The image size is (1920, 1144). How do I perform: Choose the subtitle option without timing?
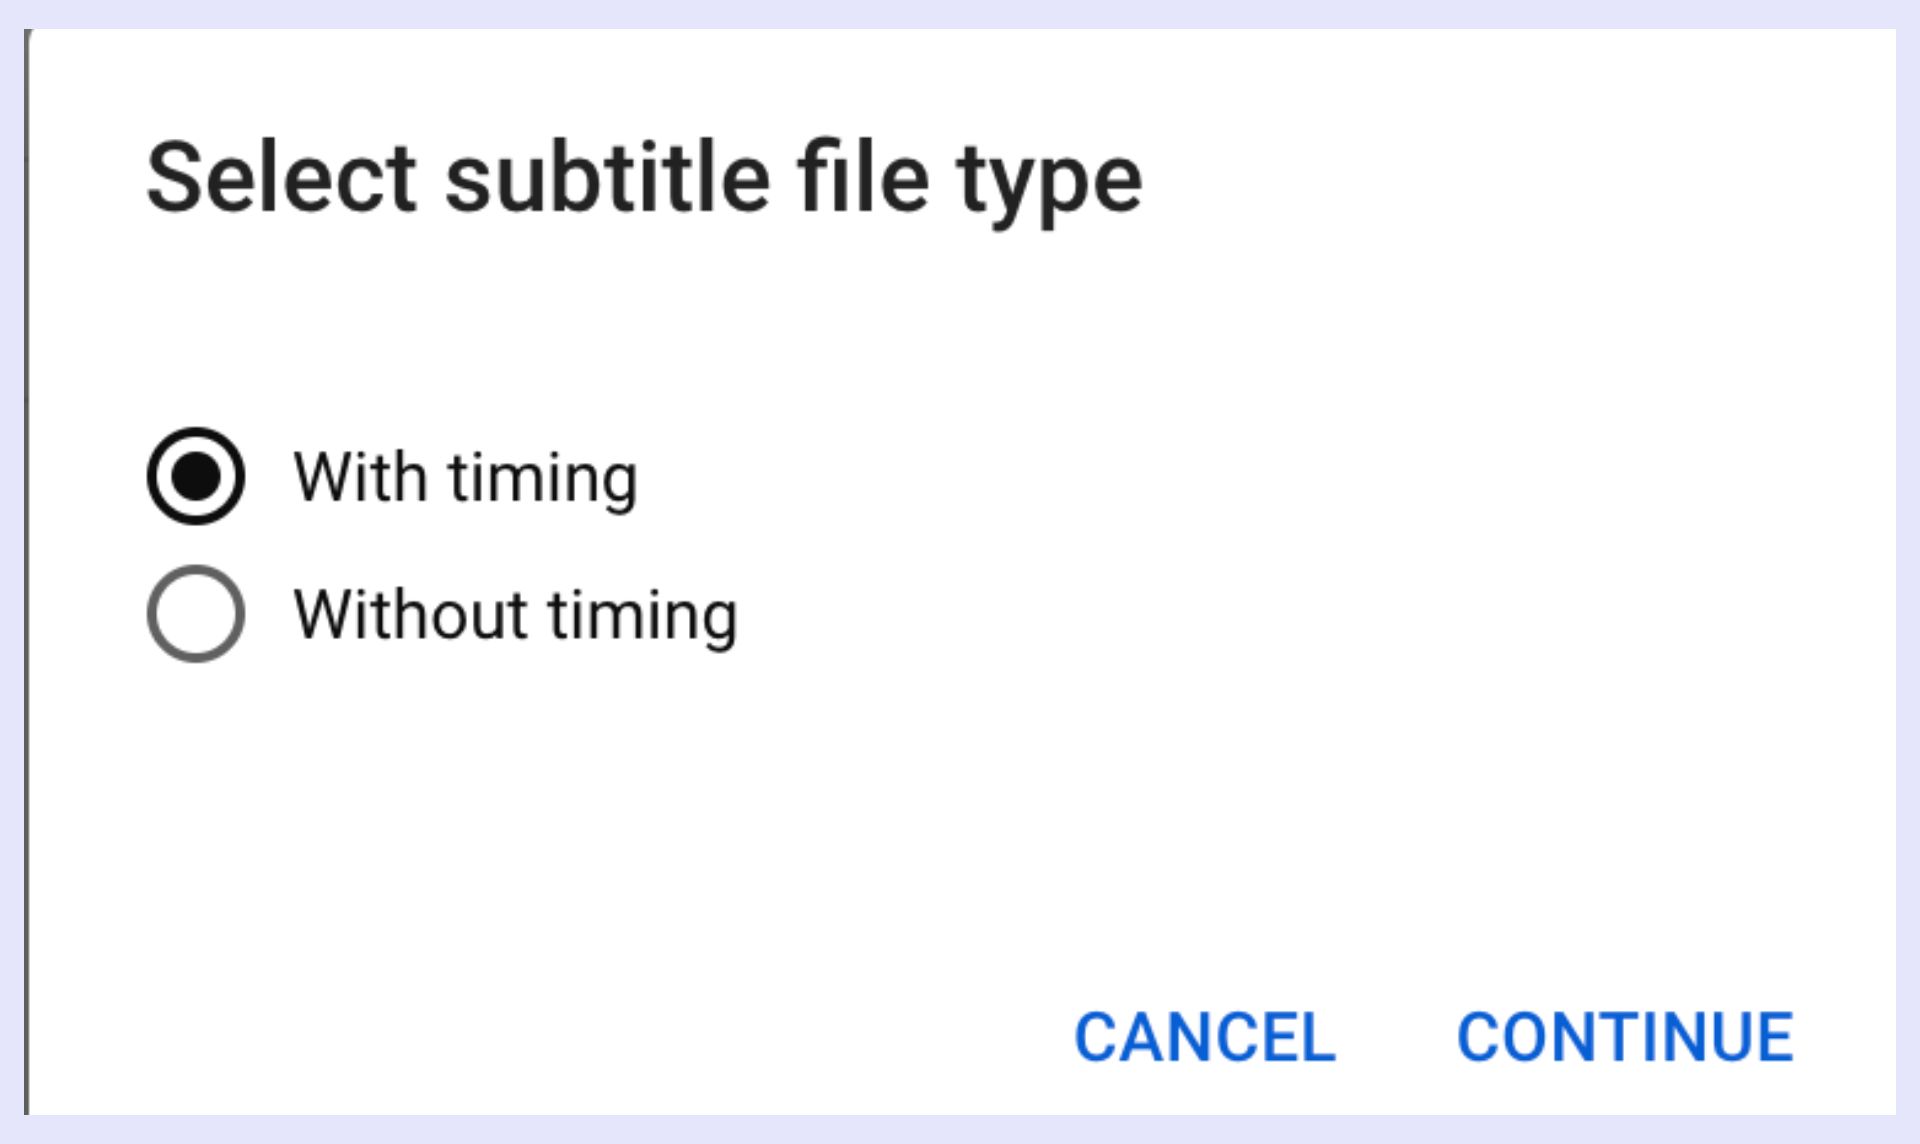196,614
